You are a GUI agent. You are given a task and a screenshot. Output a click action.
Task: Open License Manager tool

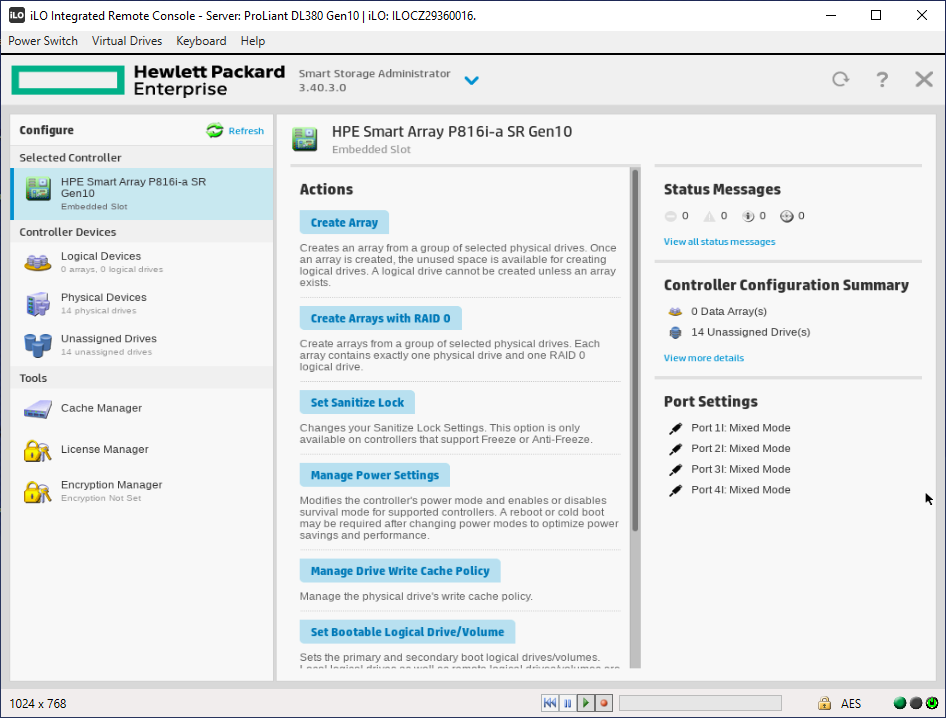coord(142,450)
